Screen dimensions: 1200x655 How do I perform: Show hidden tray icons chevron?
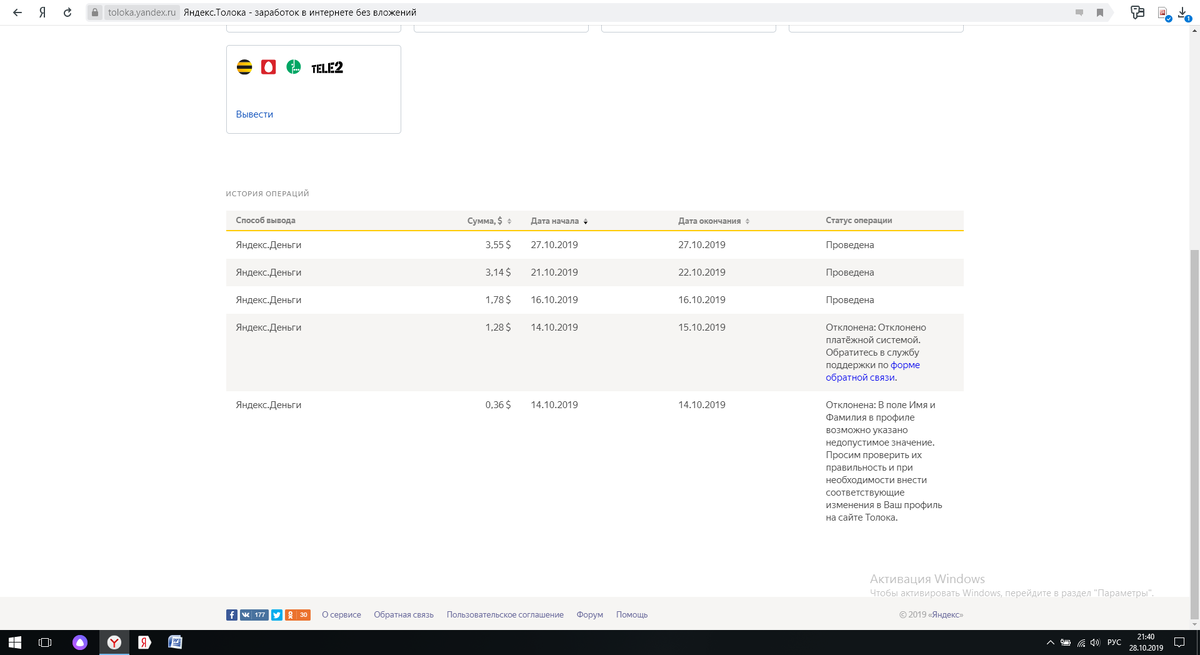pyautogui.click(x=1050, y=642)
